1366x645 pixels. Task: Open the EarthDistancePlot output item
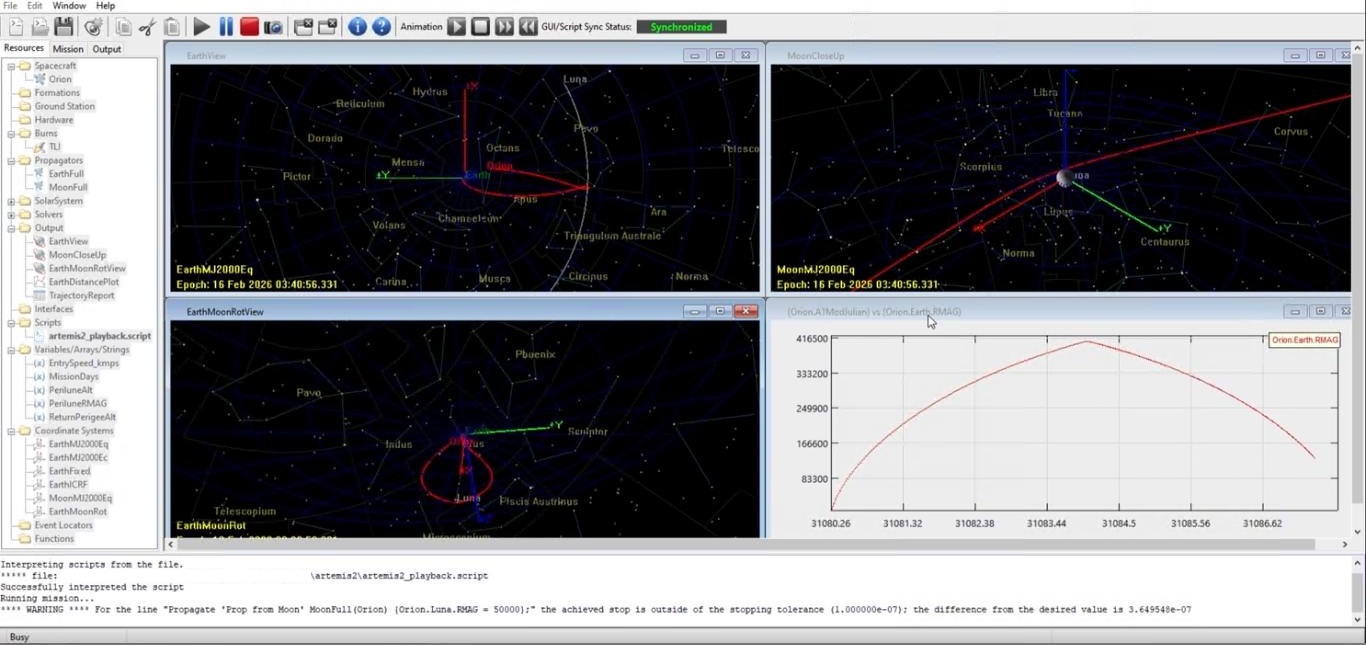click(84, 281)
